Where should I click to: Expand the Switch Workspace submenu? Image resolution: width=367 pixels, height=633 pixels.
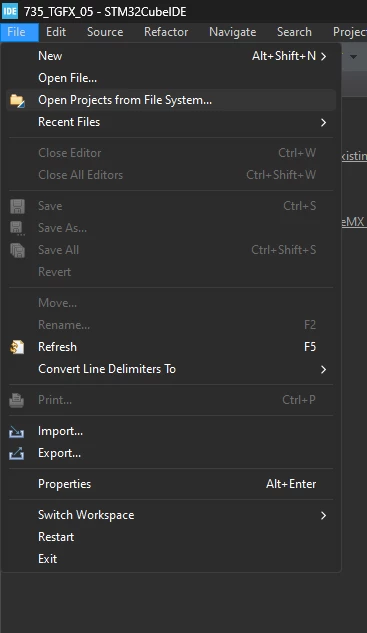(x=323, y=516)
